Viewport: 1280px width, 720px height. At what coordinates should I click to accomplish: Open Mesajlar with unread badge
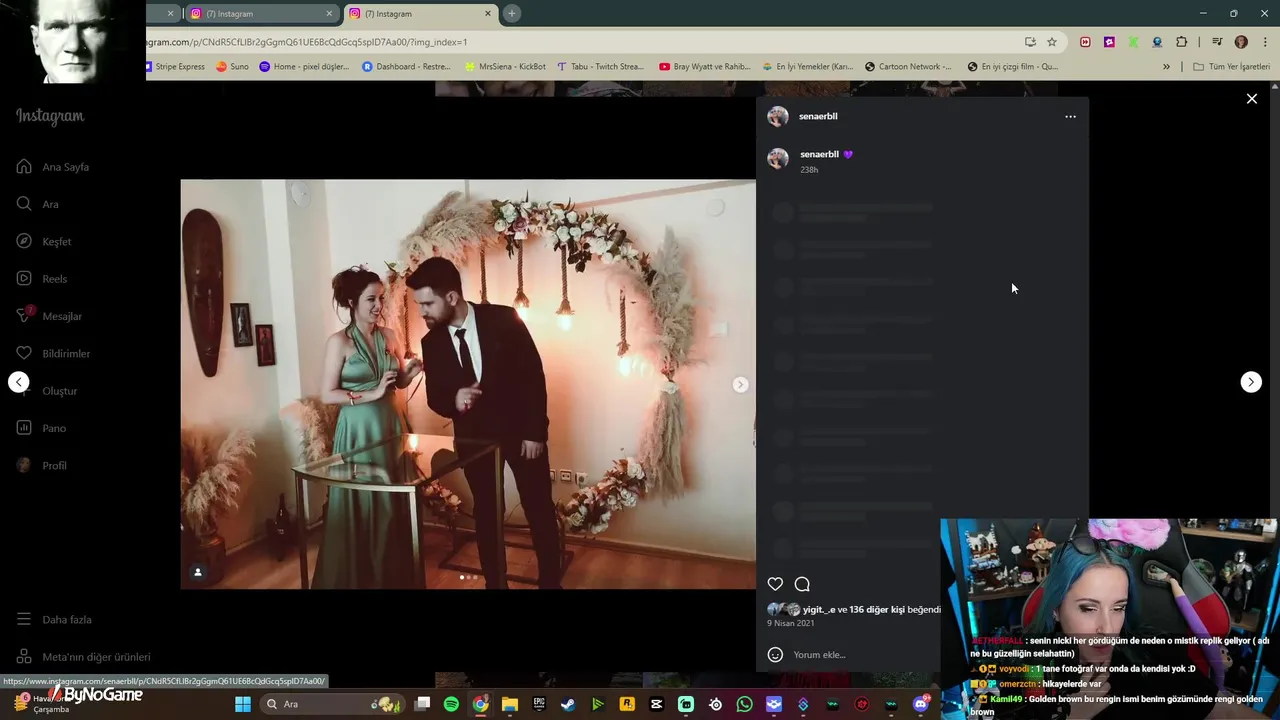49,316
